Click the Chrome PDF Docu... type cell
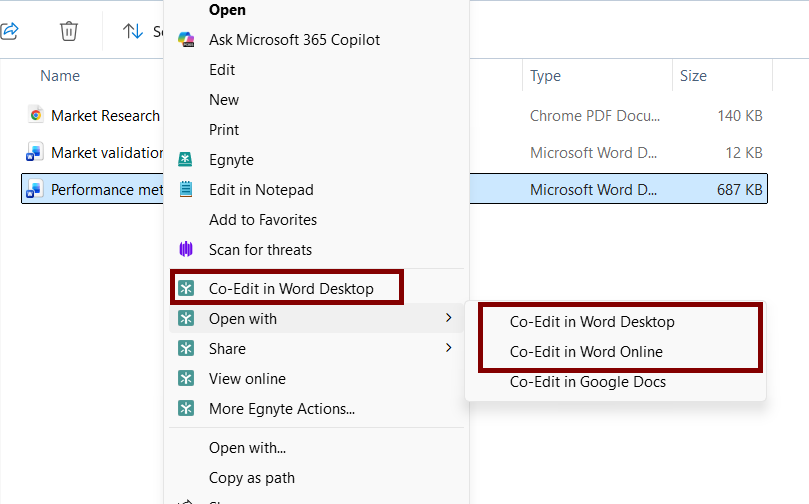 pyautogui.click(x=595, y=116)
